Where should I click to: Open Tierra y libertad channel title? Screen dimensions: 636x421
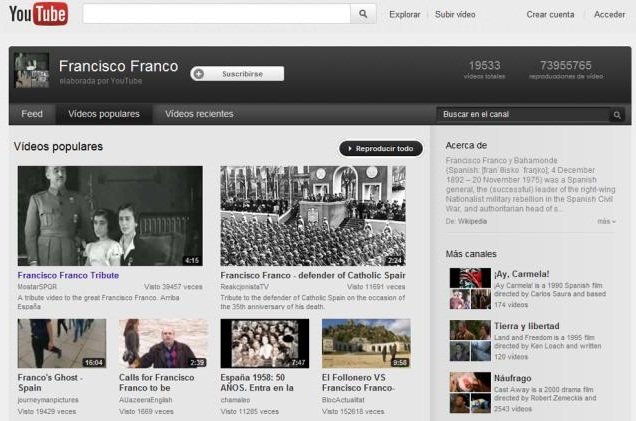point(526,326)
